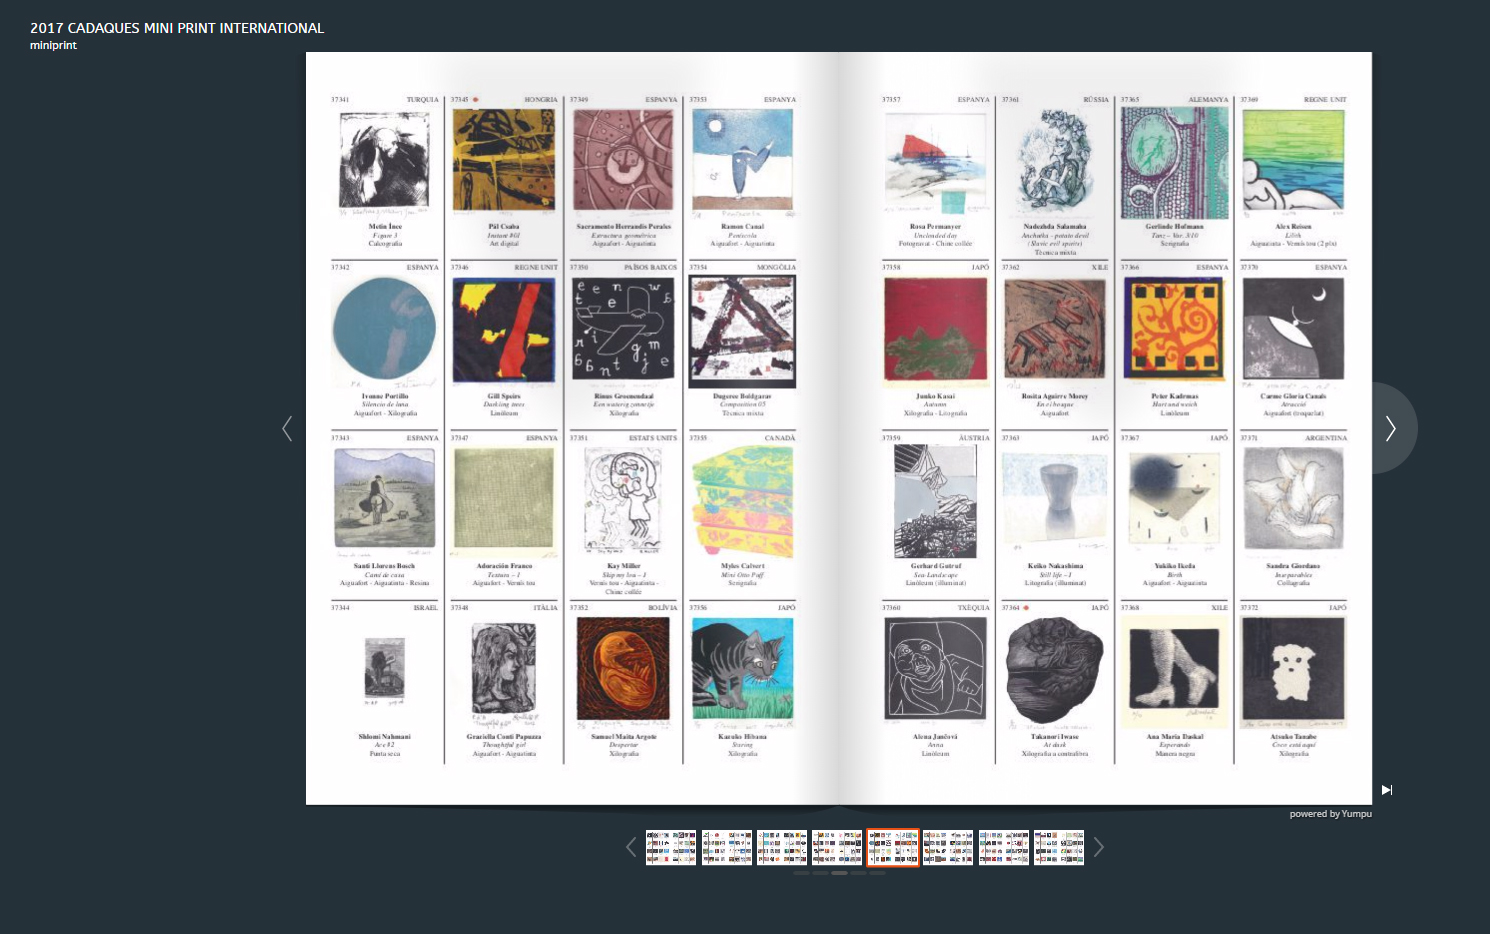Viewport: 1490px width, 934px height.
Task: Open the seventh thumbnail in the strip
Action: click(x=1004, y=847)
